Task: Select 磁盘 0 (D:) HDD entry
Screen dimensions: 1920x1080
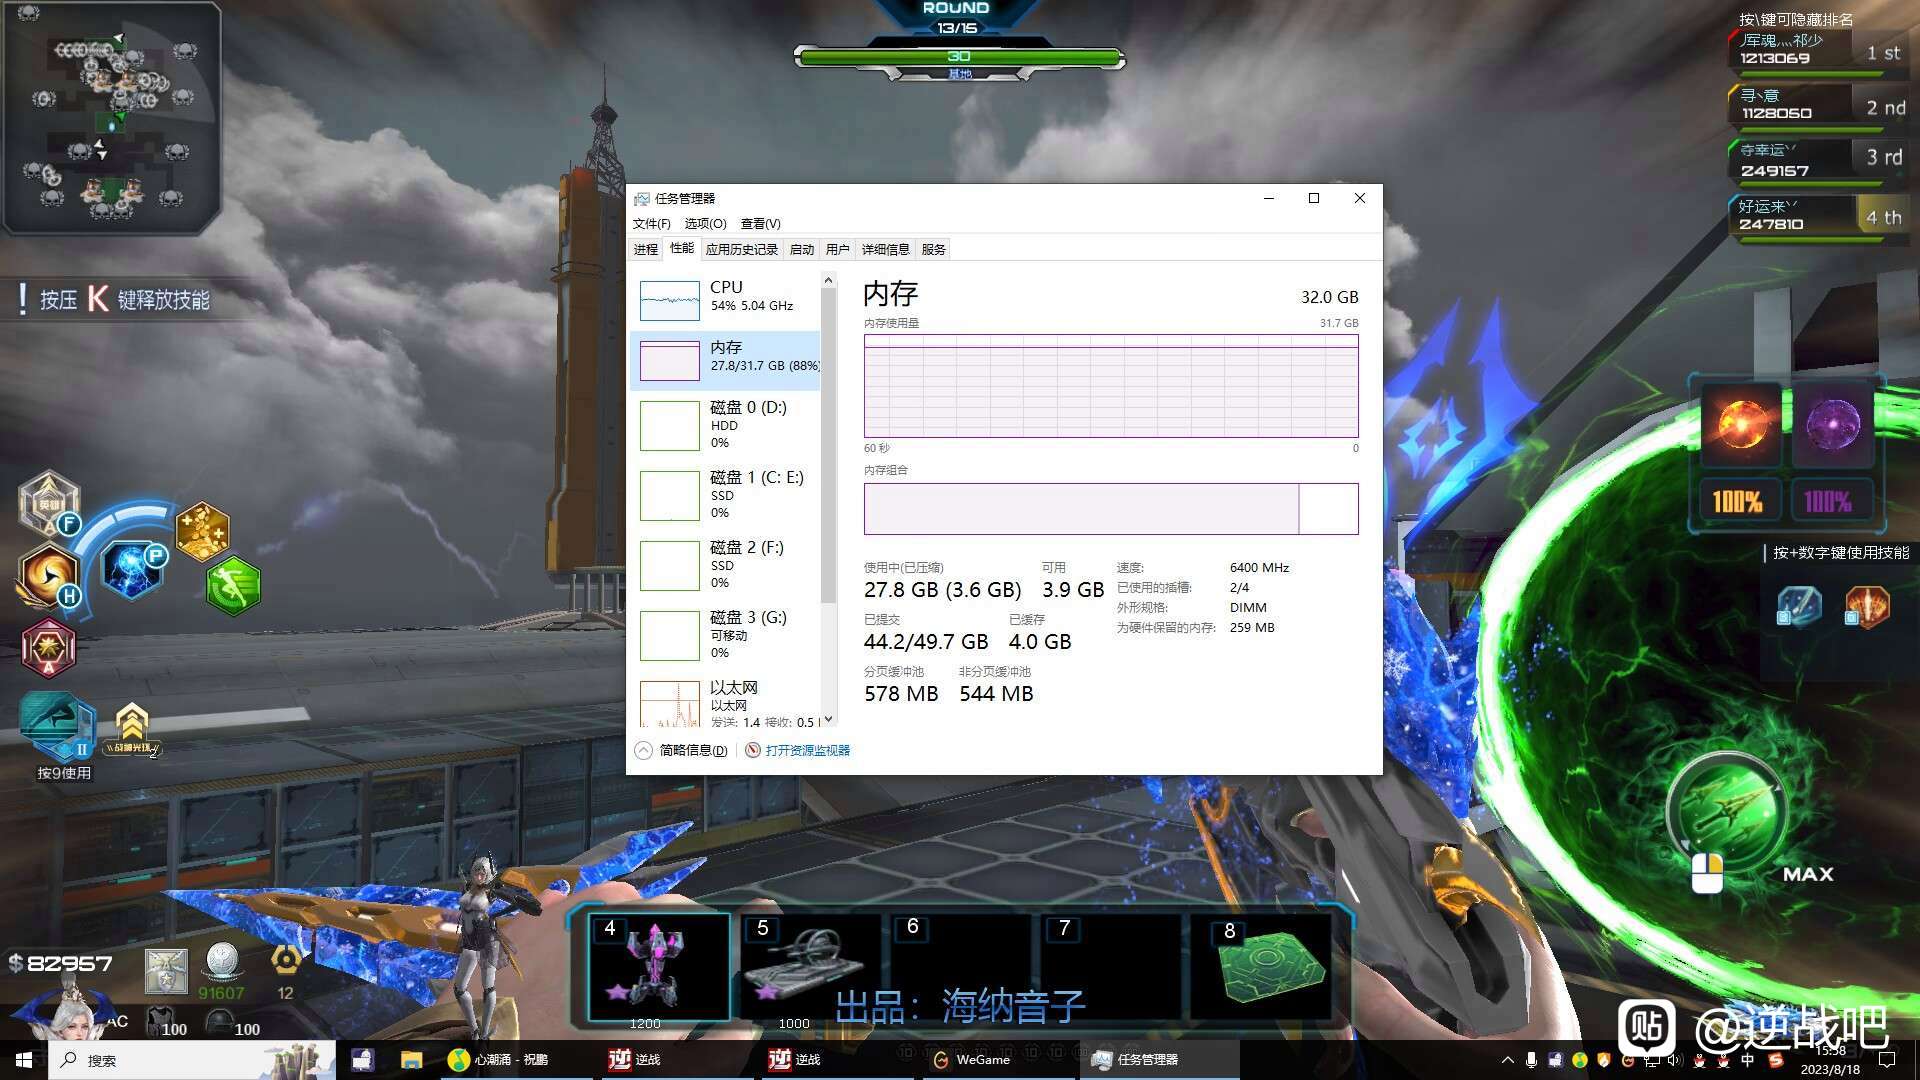Action: [x=726, y=425]
